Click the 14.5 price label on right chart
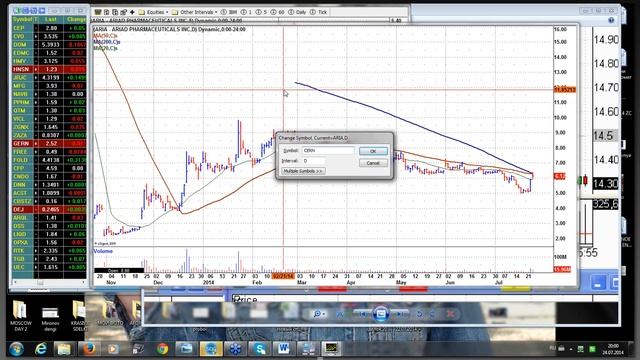The width and height of the screenshot is (640, 360). (605, 136)
